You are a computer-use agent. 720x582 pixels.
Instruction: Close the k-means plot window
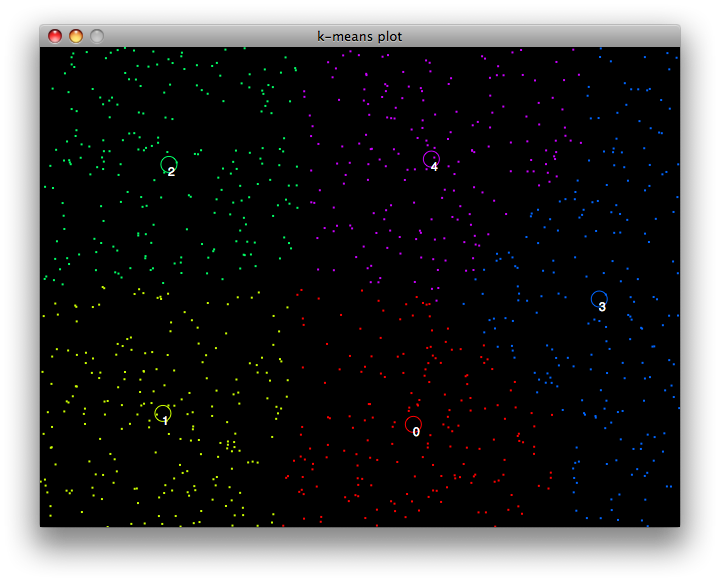(55, 36)
